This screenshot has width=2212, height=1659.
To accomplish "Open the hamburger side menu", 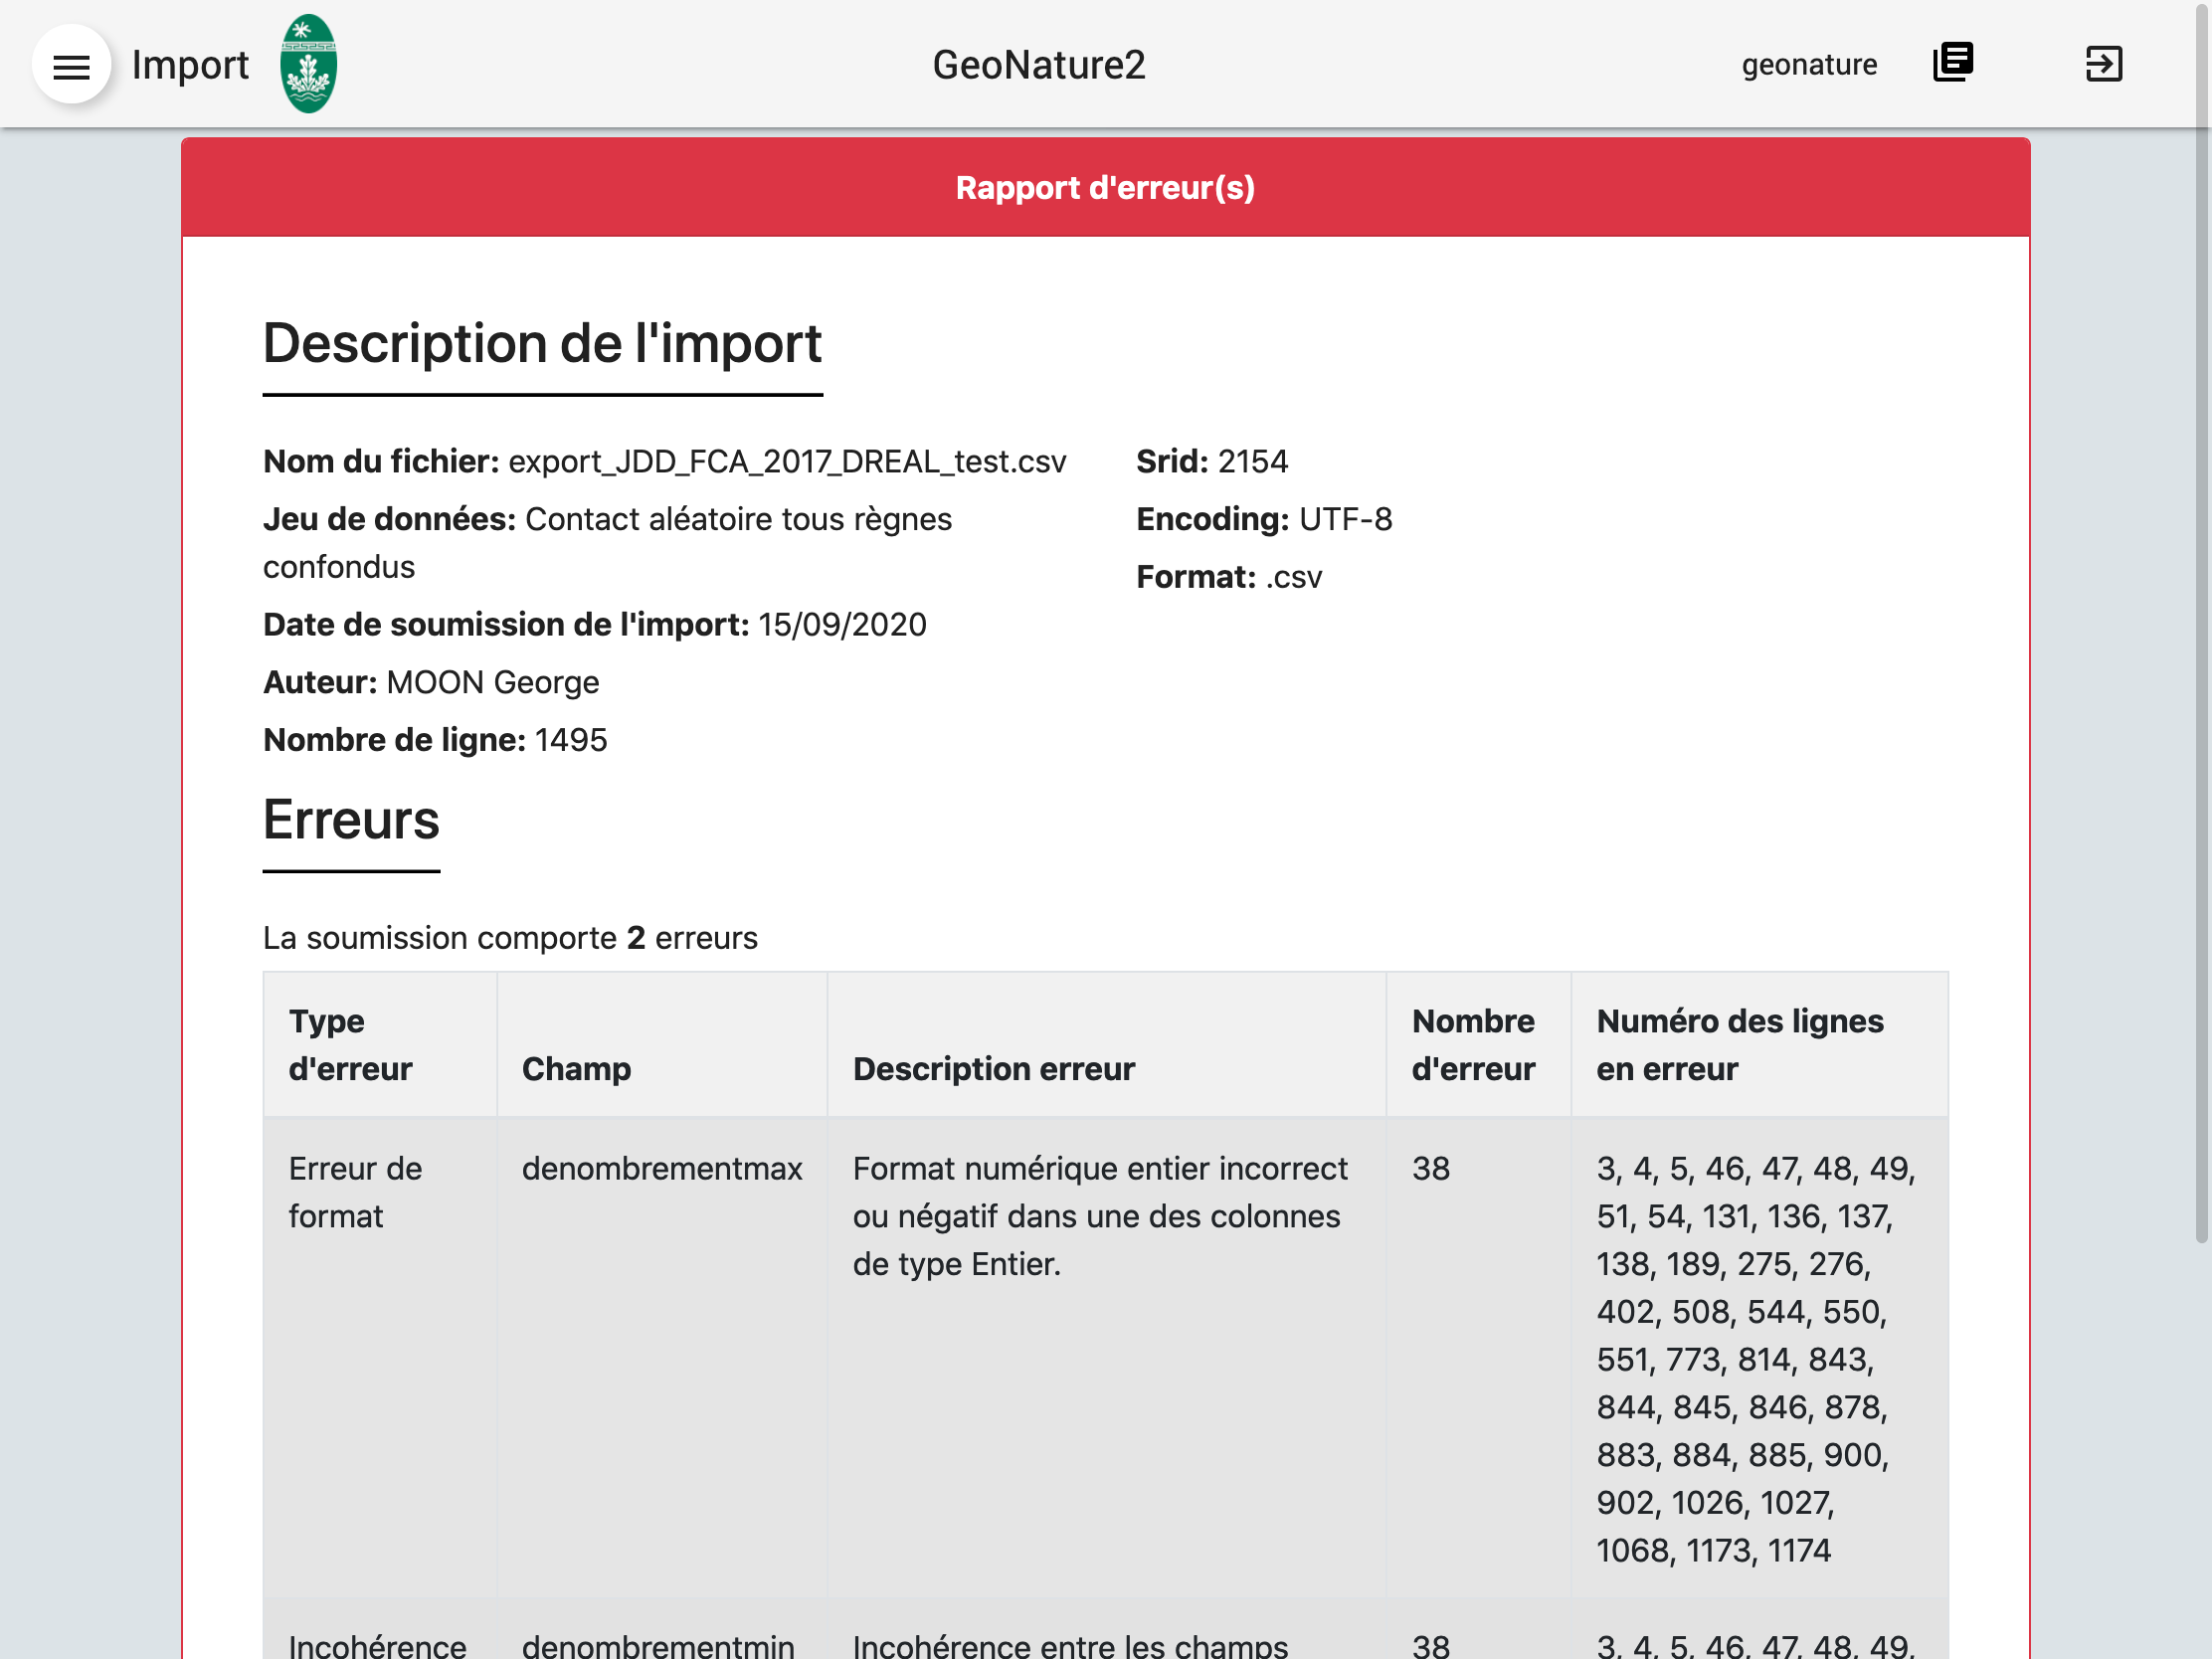I will 71,65.
